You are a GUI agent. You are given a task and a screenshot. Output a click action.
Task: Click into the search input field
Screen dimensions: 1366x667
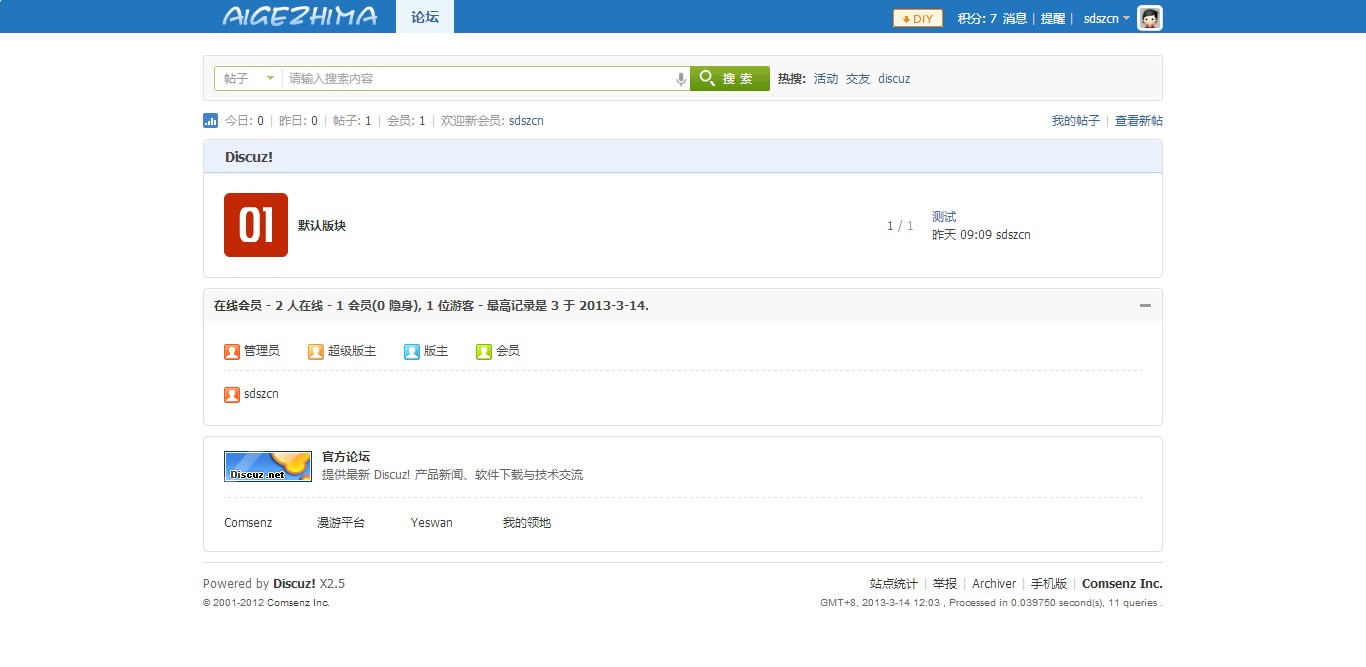[480, 79]
